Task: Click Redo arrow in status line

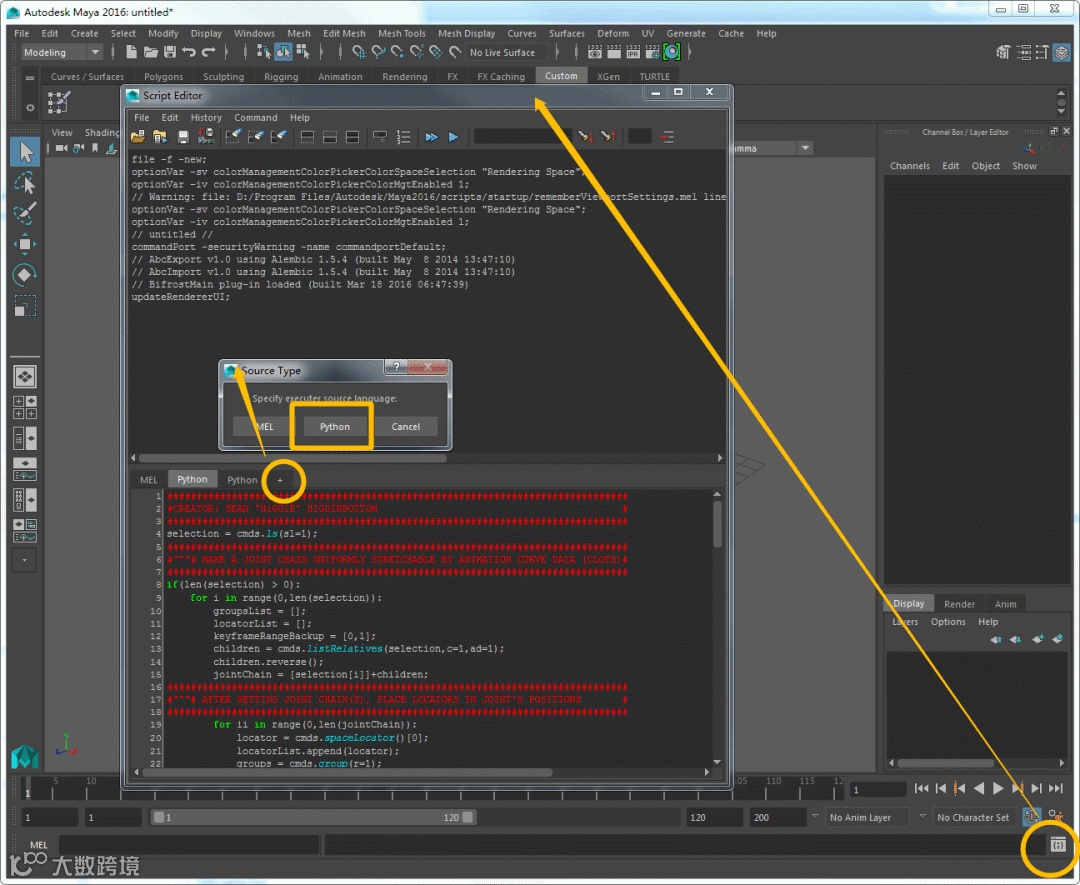Action: click(x=208, y=52)
